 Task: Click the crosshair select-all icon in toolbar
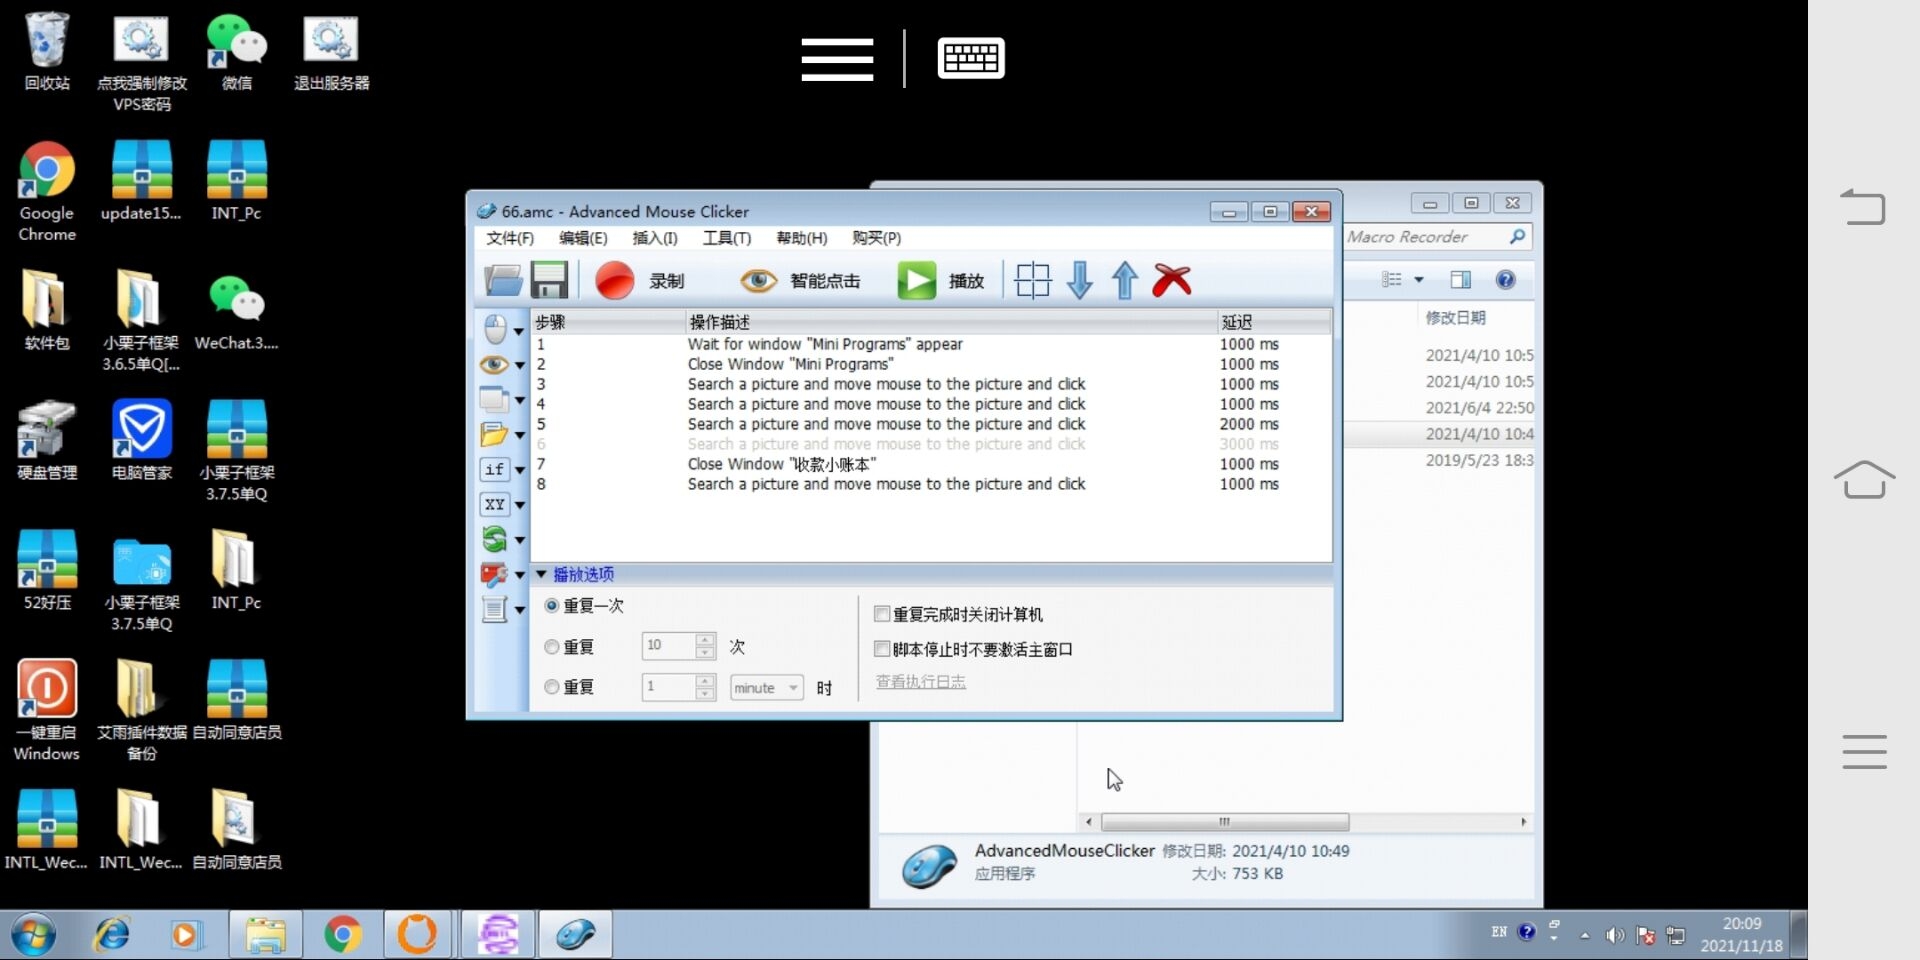tap(1032, 281)
